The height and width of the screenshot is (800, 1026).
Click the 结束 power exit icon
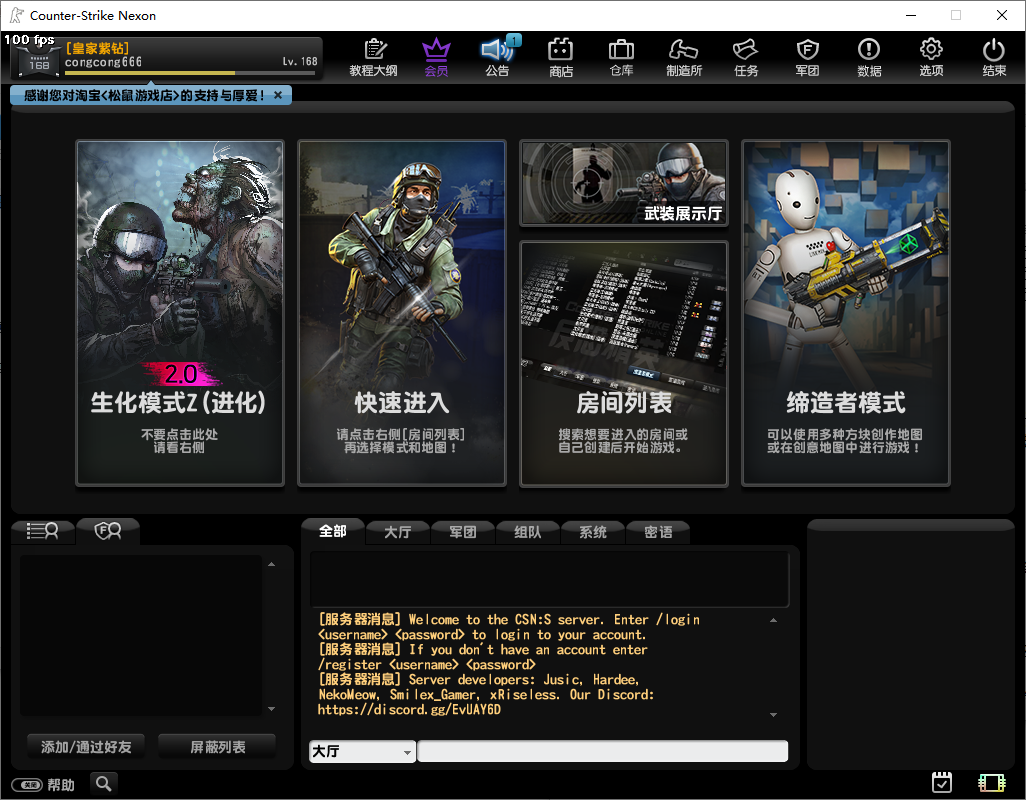(x=993, y=57)
